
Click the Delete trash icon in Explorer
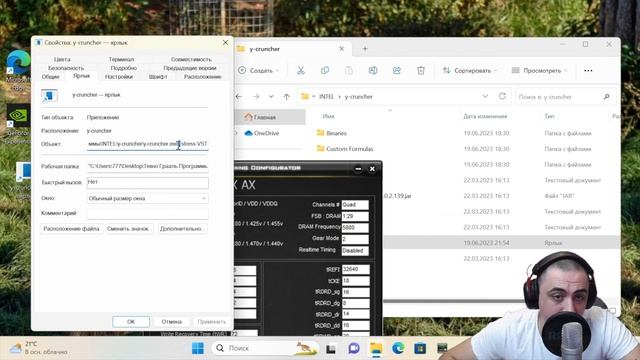click(x=421, y=71)
